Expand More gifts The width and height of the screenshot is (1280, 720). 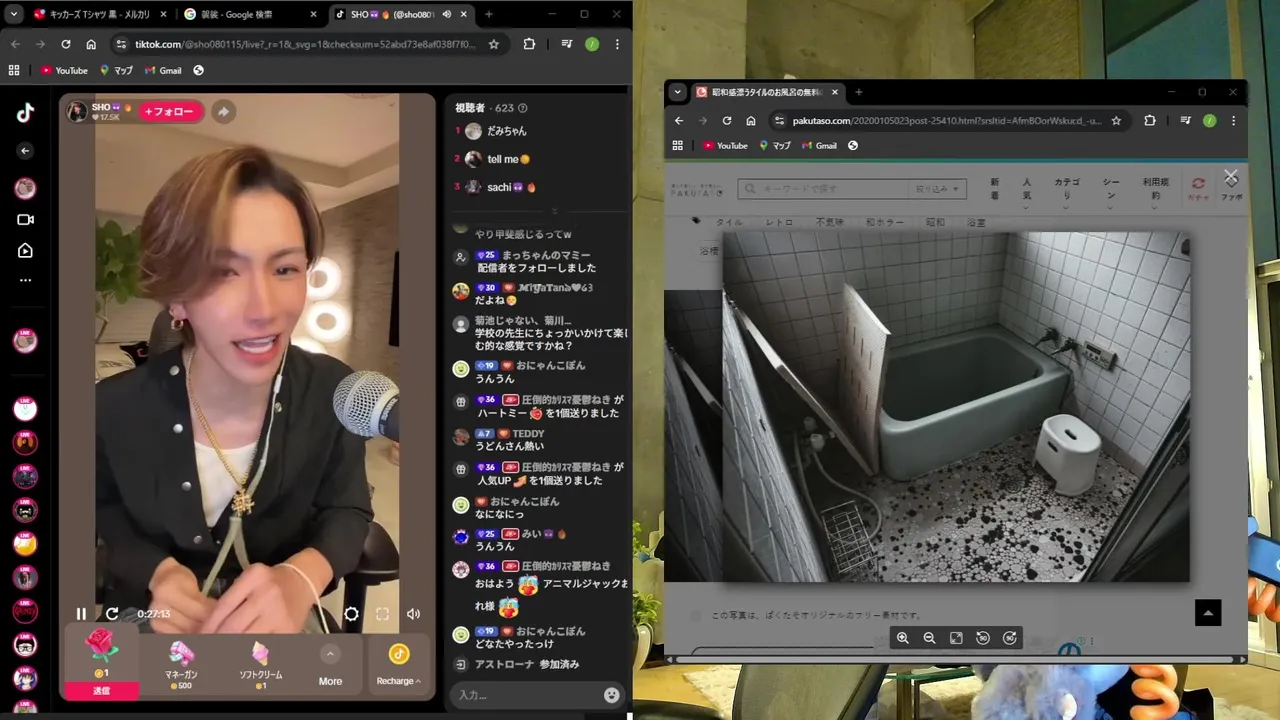(330, 665)
